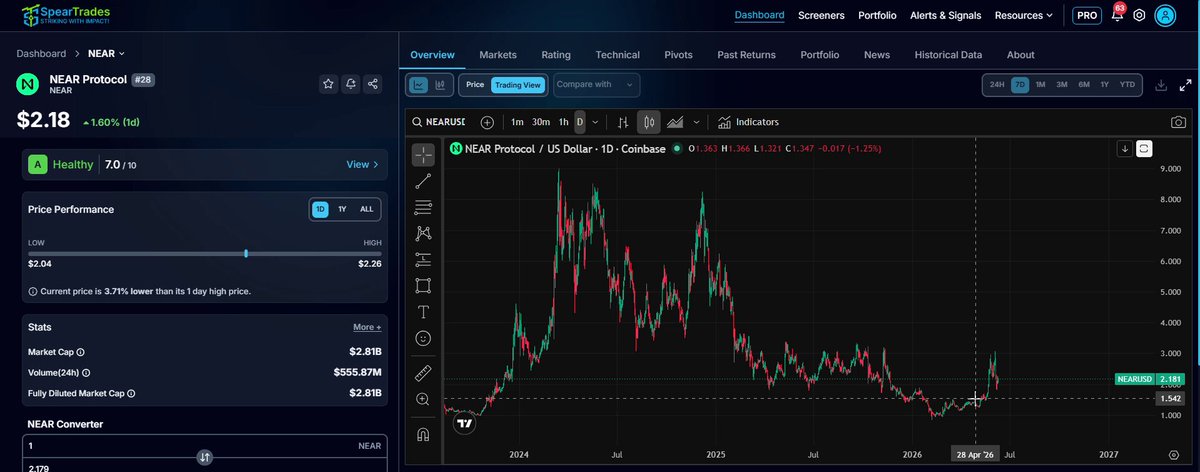1200x472 pixels.
Task: Toggle the magnet snap mode
Action: [x=423, y=434]
